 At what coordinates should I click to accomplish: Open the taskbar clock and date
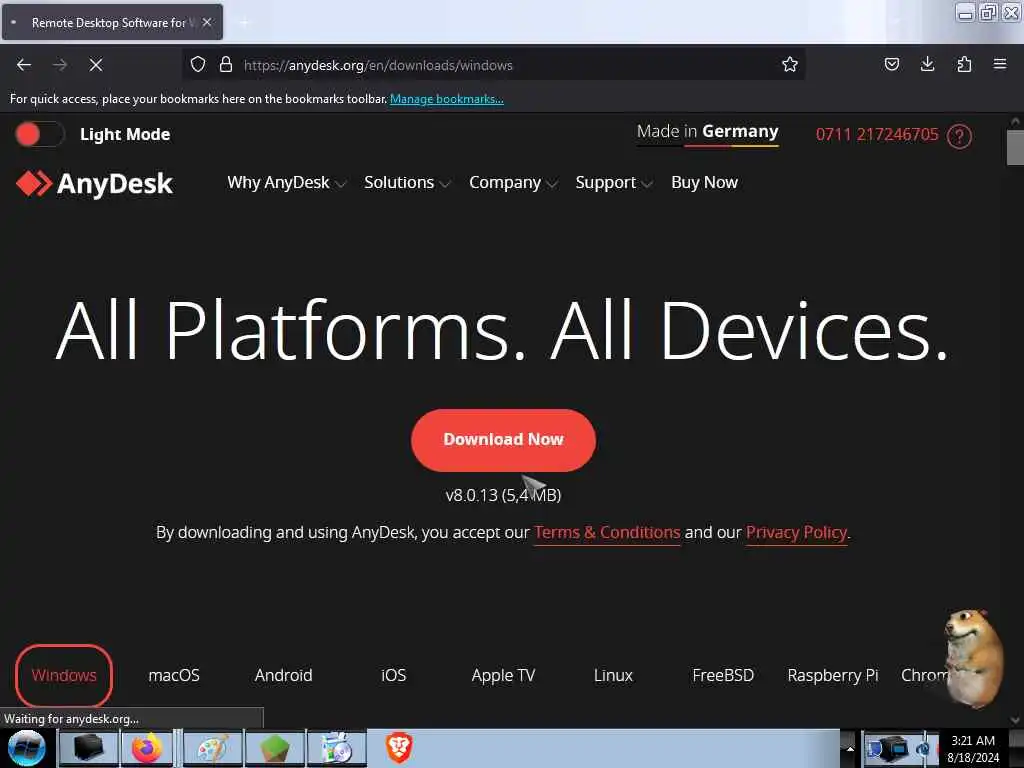tap(973, 749)
